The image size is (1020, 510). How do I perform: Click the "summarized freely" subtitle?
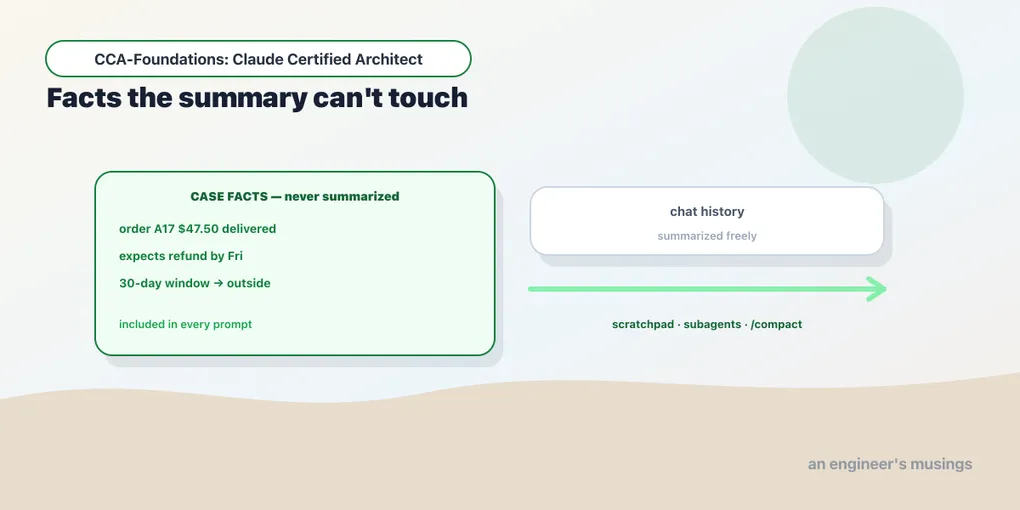[707, 236]
